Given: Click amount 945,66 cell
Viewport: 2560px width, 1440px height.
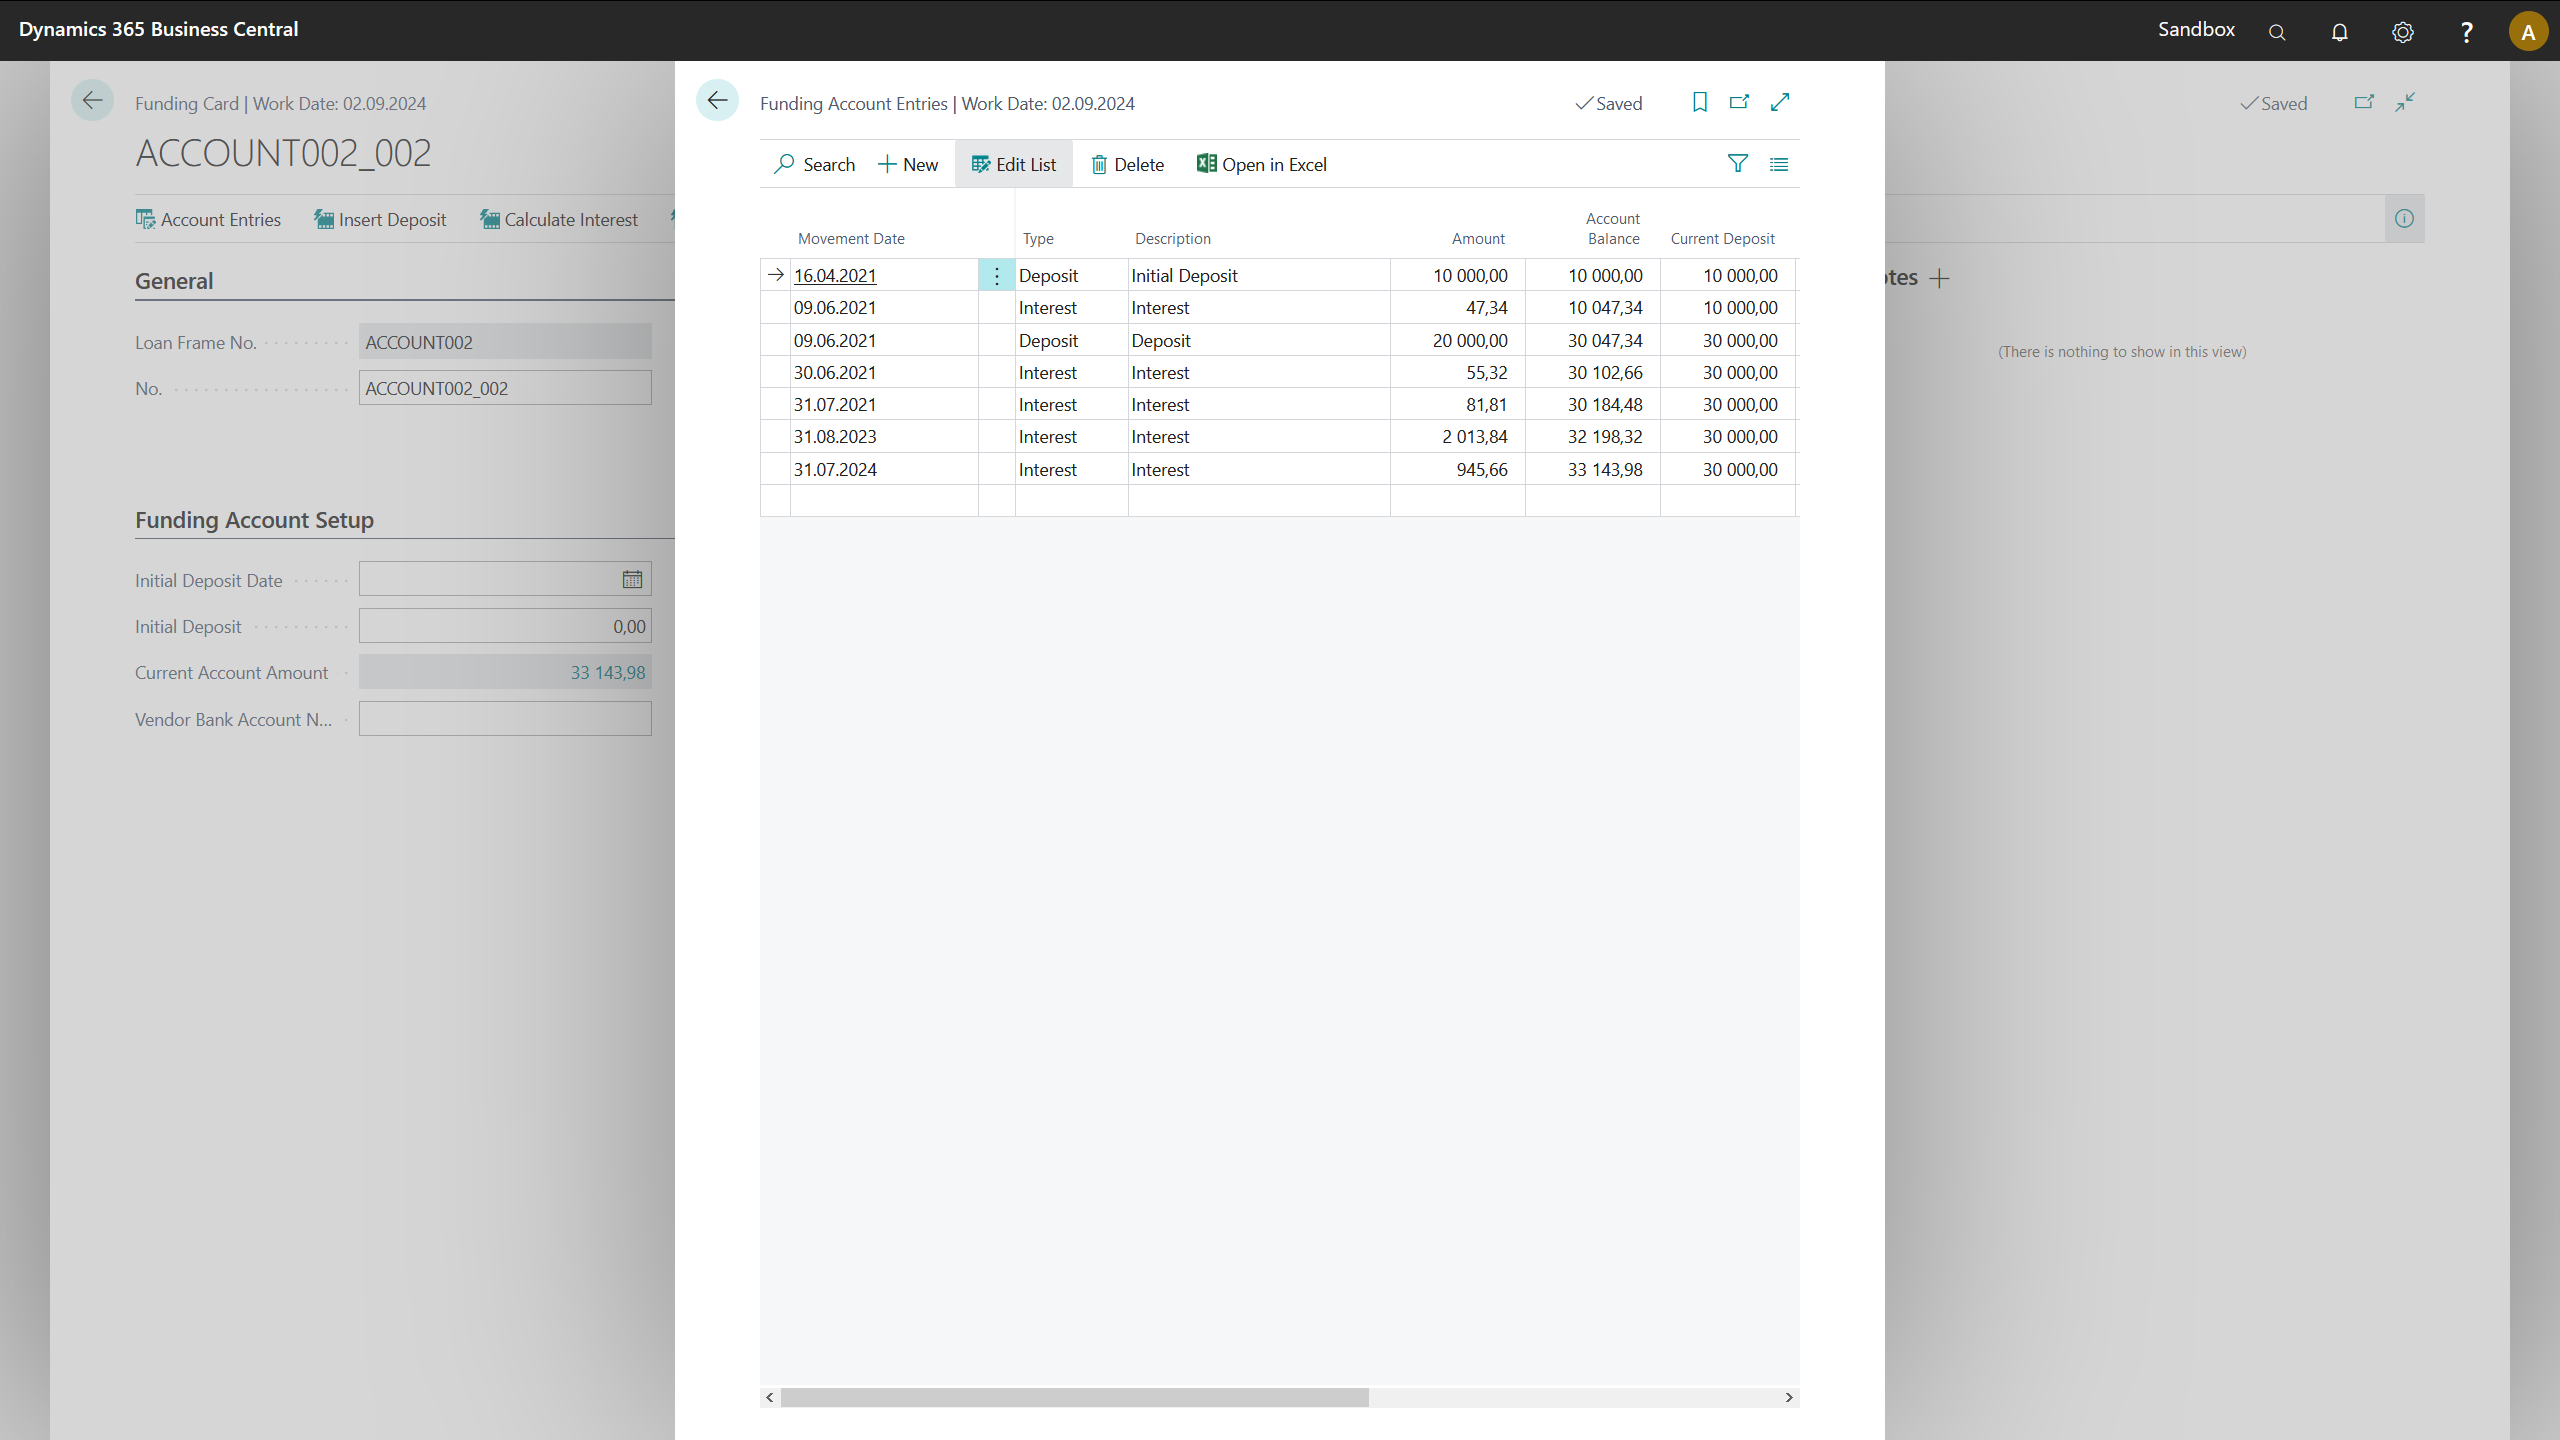Looking at the screenshot, I should (1458, 469).
